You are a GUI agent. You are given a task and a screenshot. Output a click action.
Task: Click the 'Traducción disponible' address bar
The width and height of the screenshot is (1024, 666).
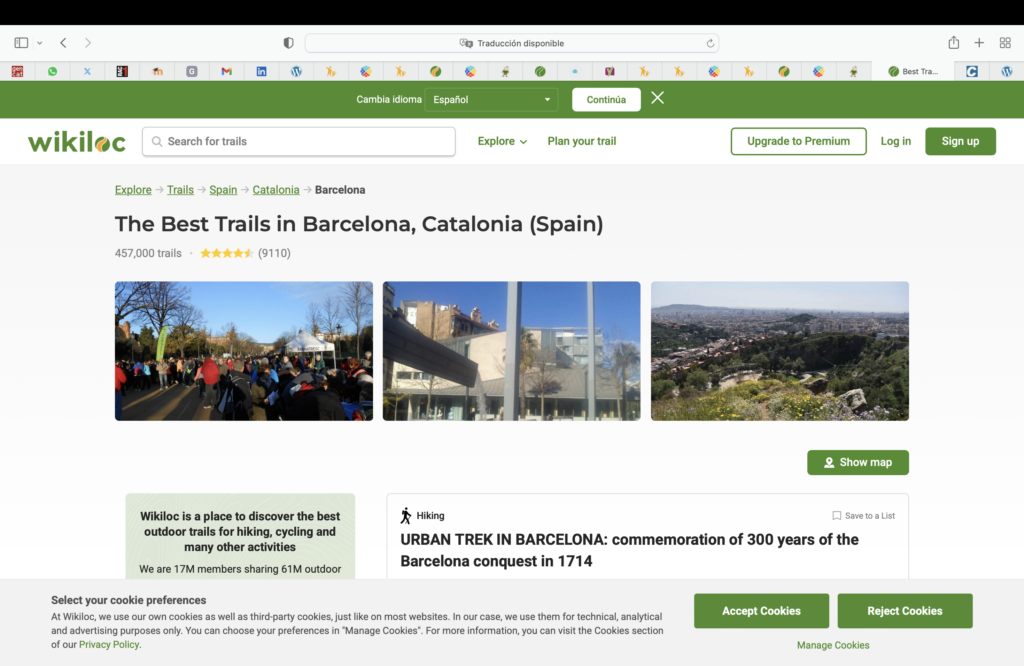point(512,43)
